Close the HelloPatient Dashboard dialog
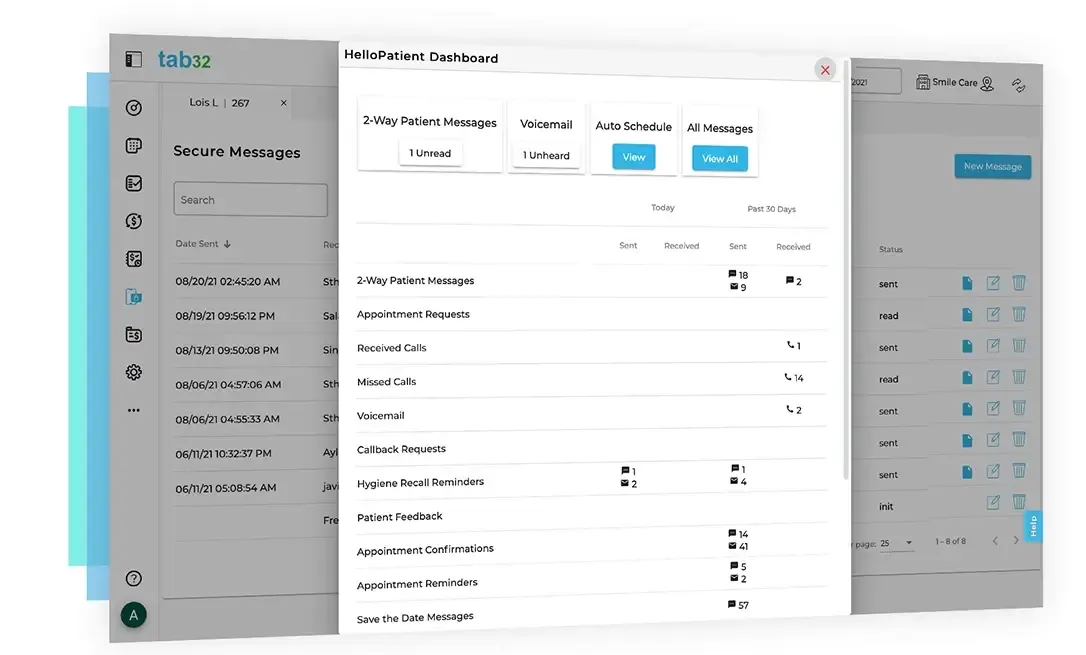Viewport: 1086px width, 655px height. click(x=825, y=70)
